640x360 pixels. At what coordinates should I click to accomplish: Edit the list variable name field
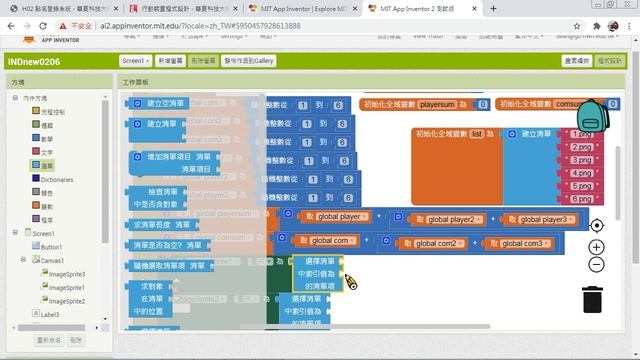pyautogui.click(x=477, y=134)
